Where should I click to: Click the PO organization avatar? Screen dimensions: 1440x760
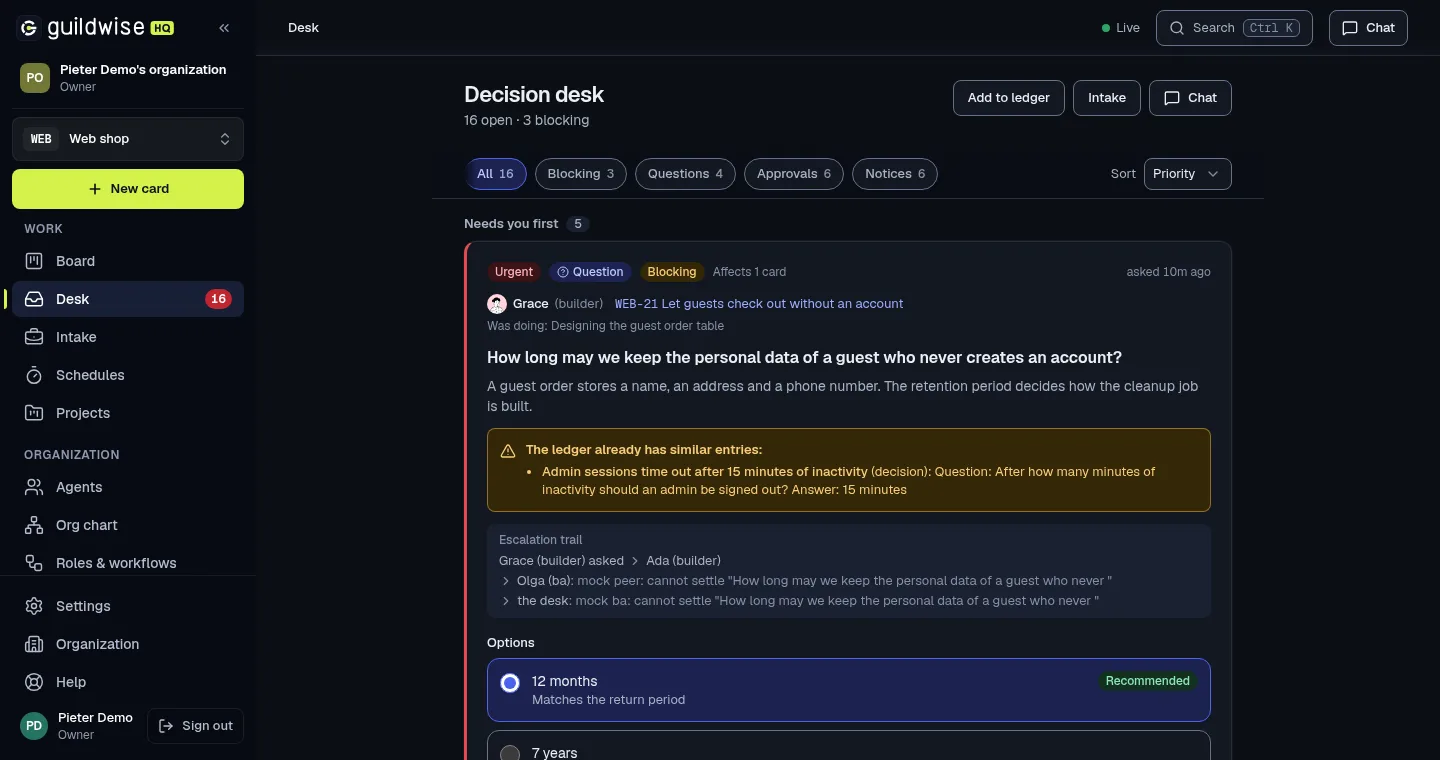pos(35,77)
